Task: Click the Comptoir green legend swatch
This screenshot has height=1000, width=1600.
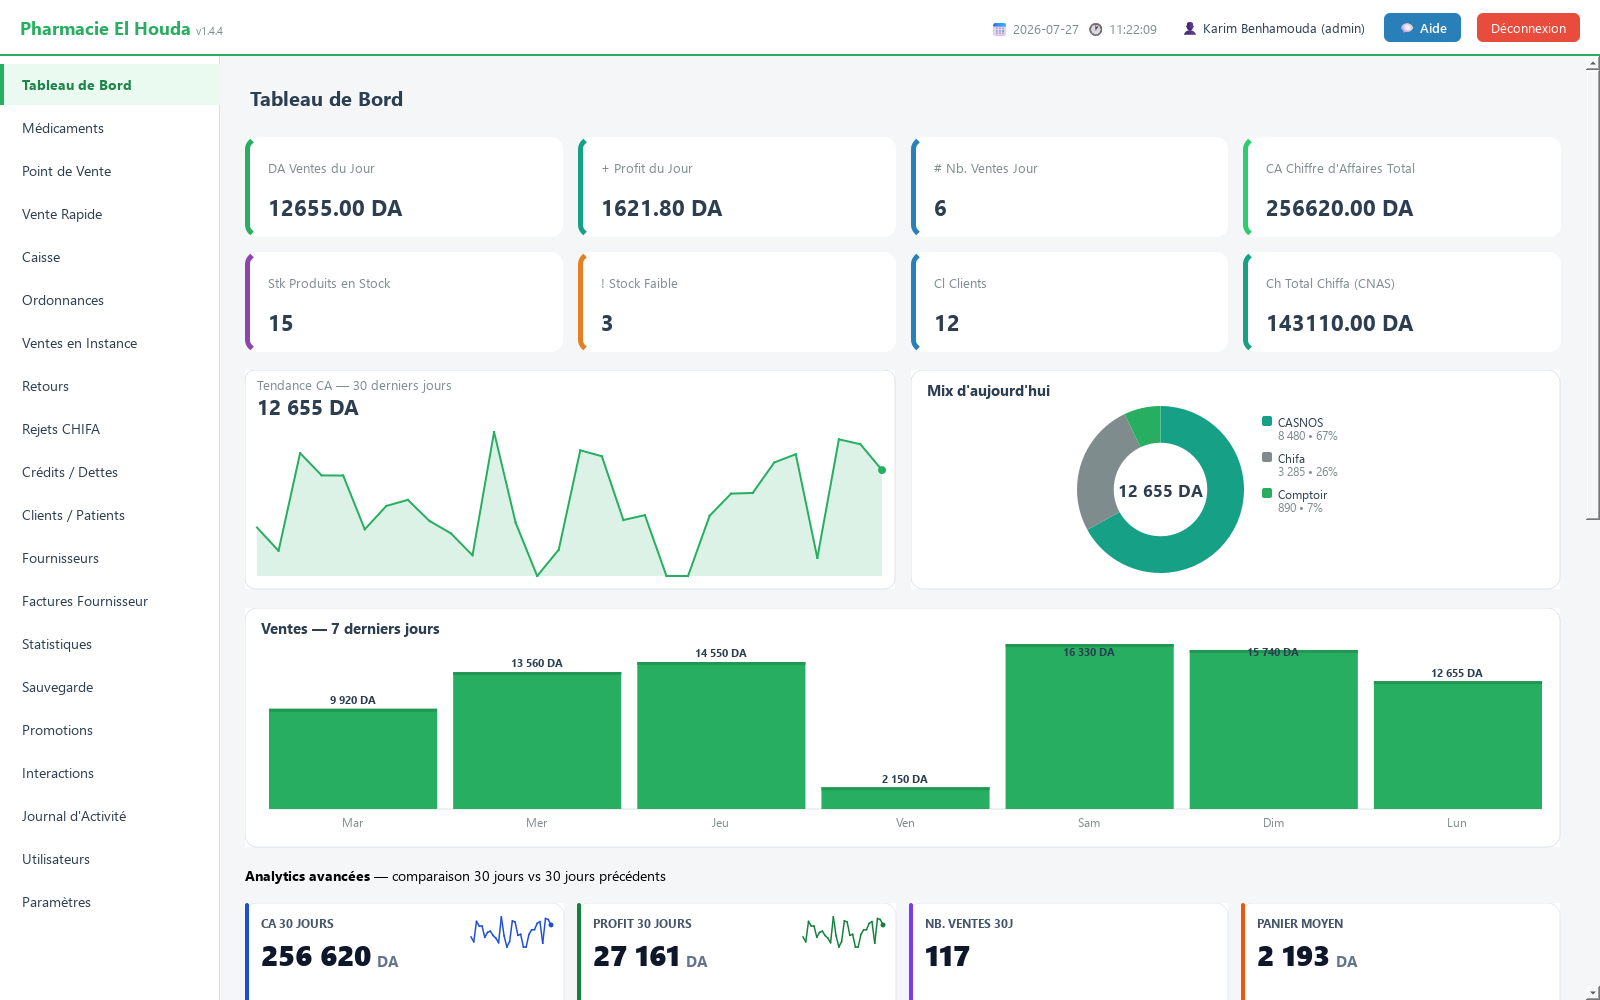Action: [1267, 494]
